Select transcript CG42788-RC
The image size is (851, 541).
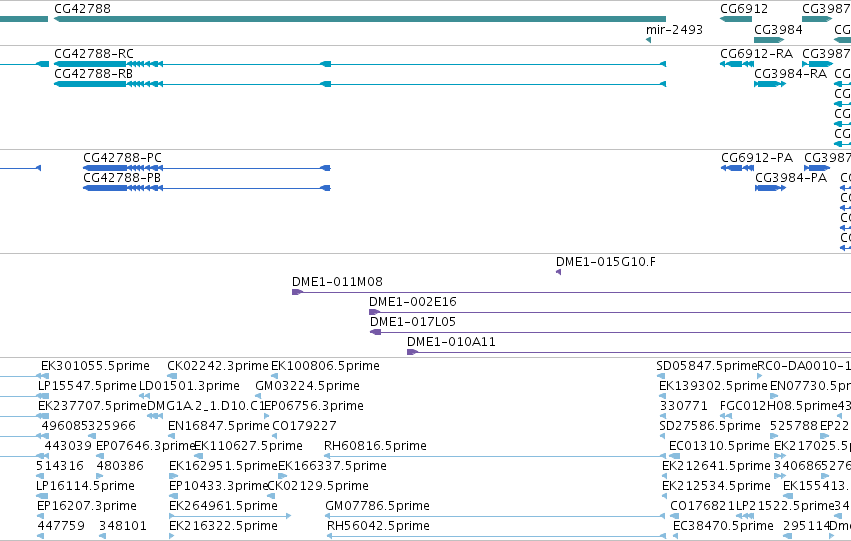360,64
